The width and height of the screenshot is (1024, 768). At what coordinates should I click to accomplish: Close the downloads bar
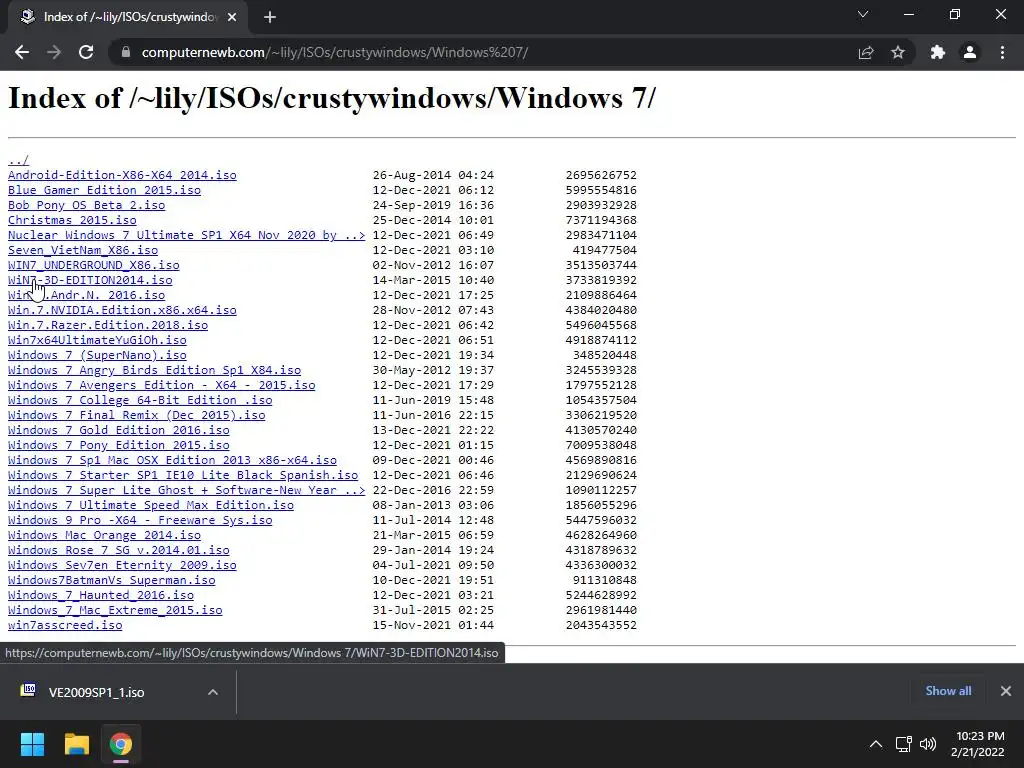1006,691
